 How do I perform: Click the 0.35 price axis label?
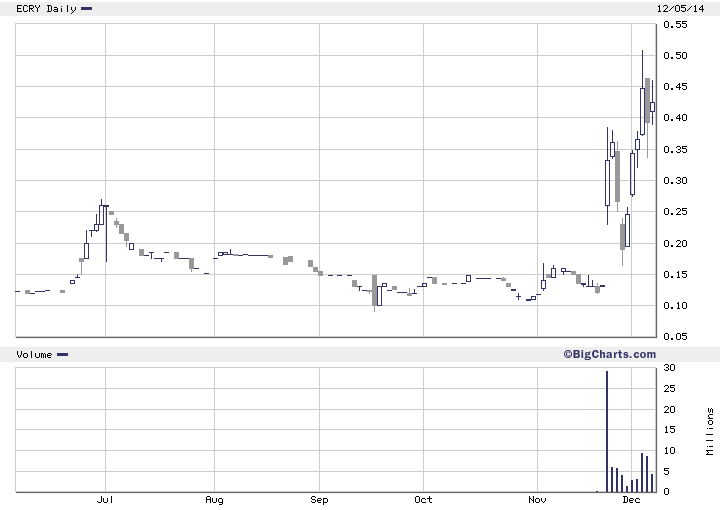675,149
